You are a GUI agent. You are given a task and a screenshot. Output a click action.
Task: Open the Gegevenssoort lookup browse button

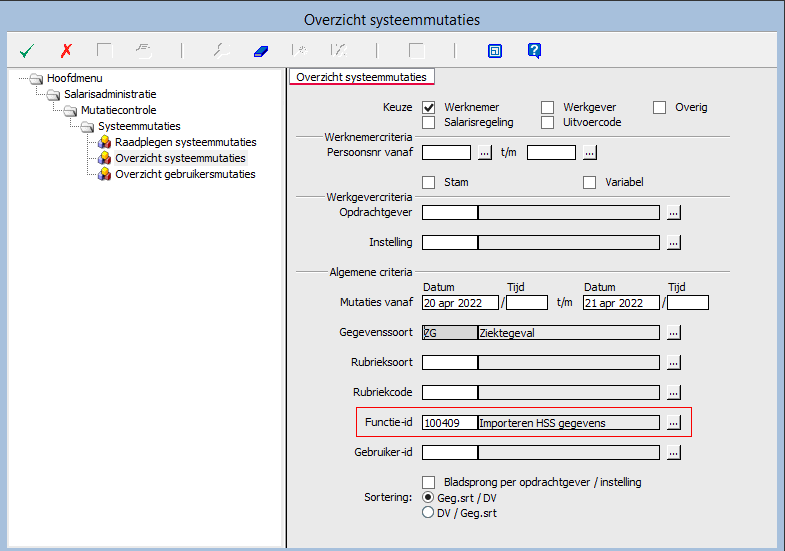[674, 333]
